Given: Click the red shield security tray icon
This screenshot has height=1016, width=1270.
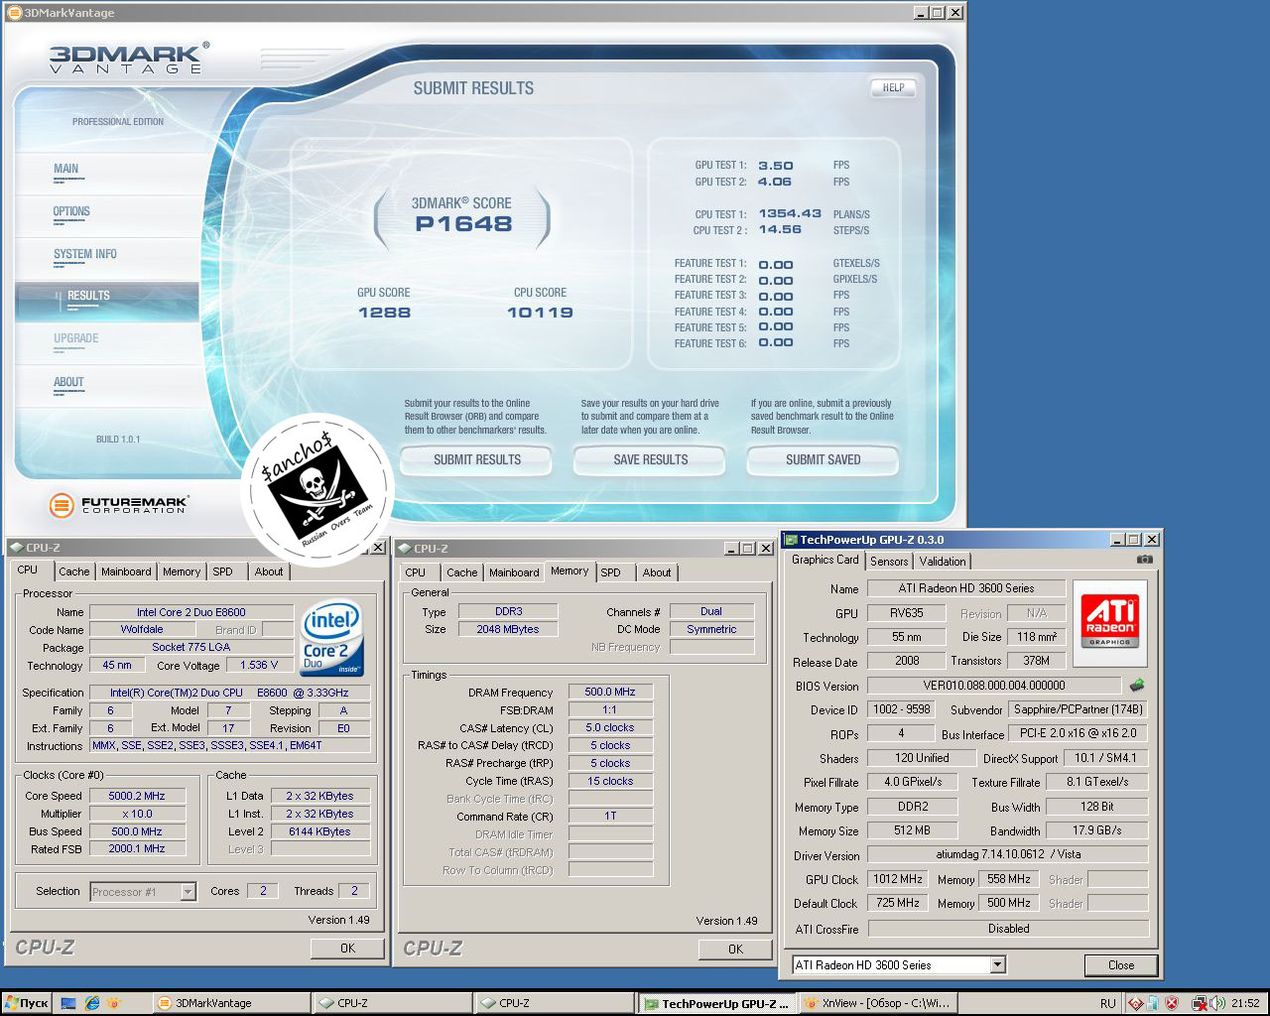Looking at the screenshot, I should (1172, 1003).
